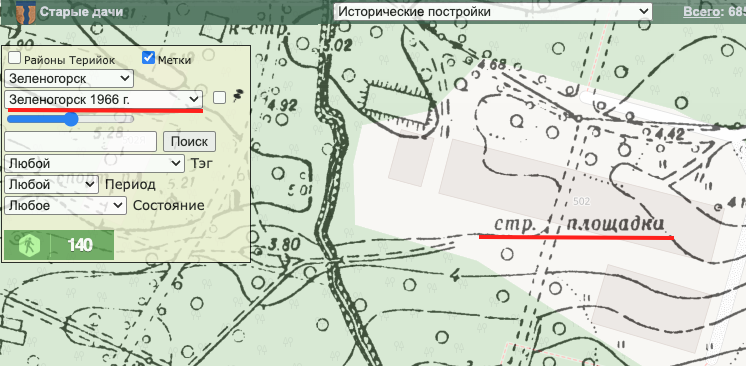The width and height of the screenshot is (746, 366).
Task: Tick the checkbox next to Зеленогорск 1966 г.
Action: (219, 98)
